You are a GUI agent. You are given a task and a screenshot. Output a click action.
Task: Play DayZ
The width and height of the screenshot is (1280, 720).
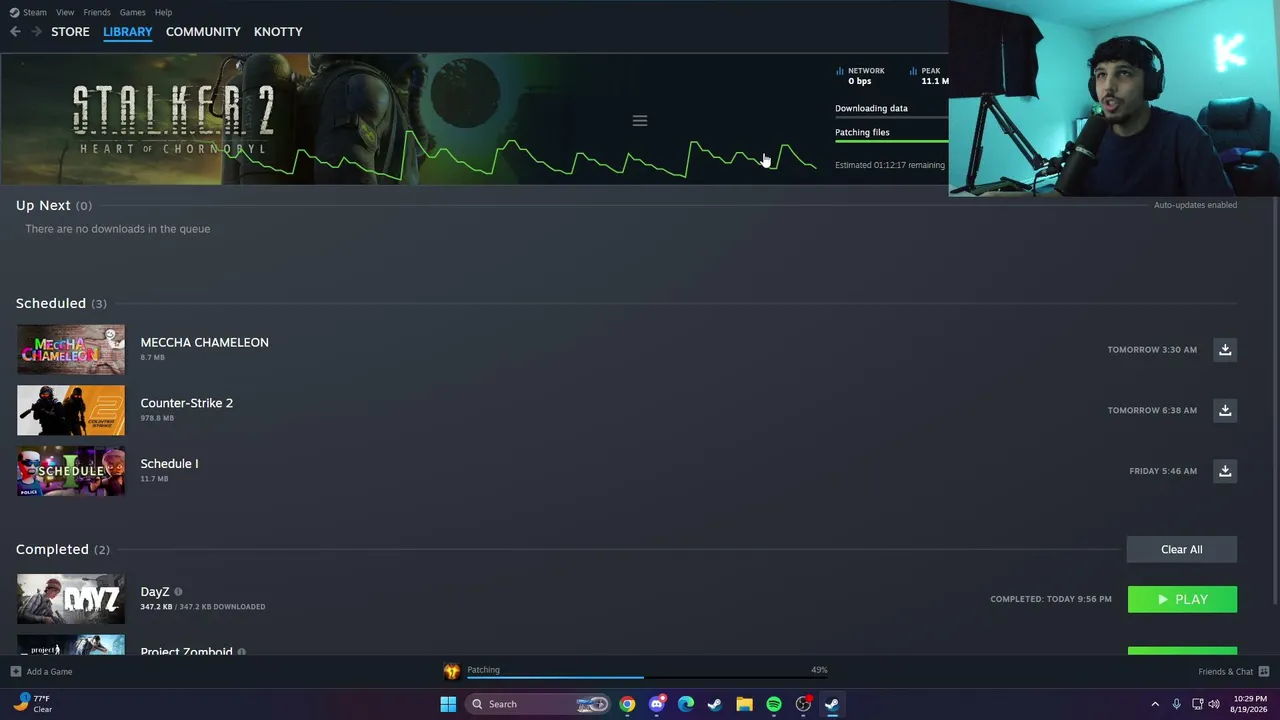1182,599
